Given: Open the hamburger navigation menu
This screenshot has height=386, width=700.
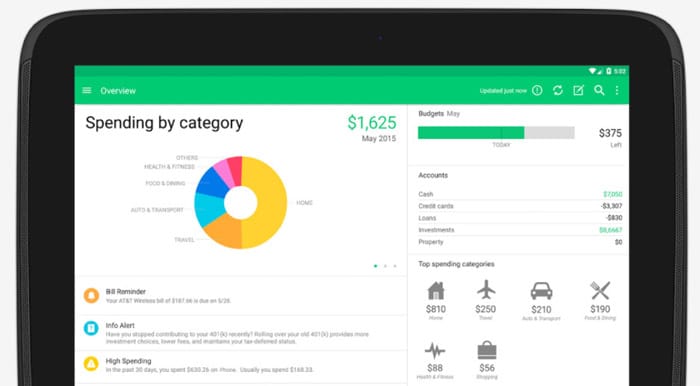Looking at the screenshot, I should [87, 91].
